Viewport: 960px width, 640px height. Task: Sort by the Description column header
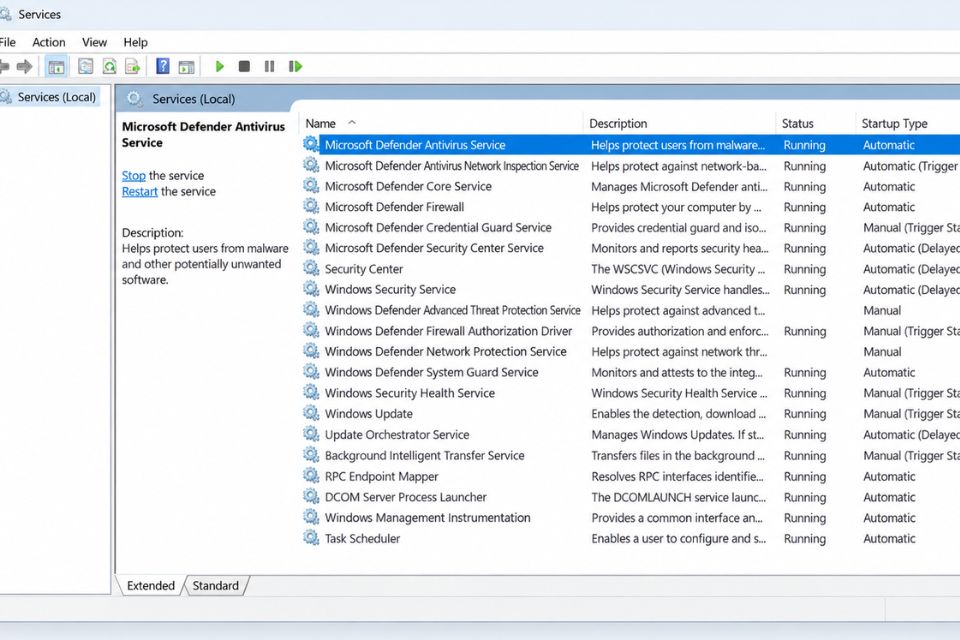pyautogui.click(x=679, y=123)
